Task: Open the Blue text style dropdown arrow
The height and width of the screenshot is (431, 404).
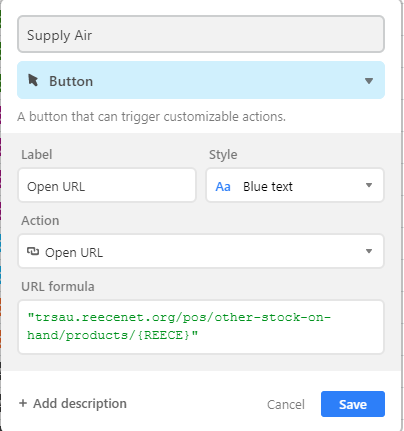Action: tap(369, 185)
